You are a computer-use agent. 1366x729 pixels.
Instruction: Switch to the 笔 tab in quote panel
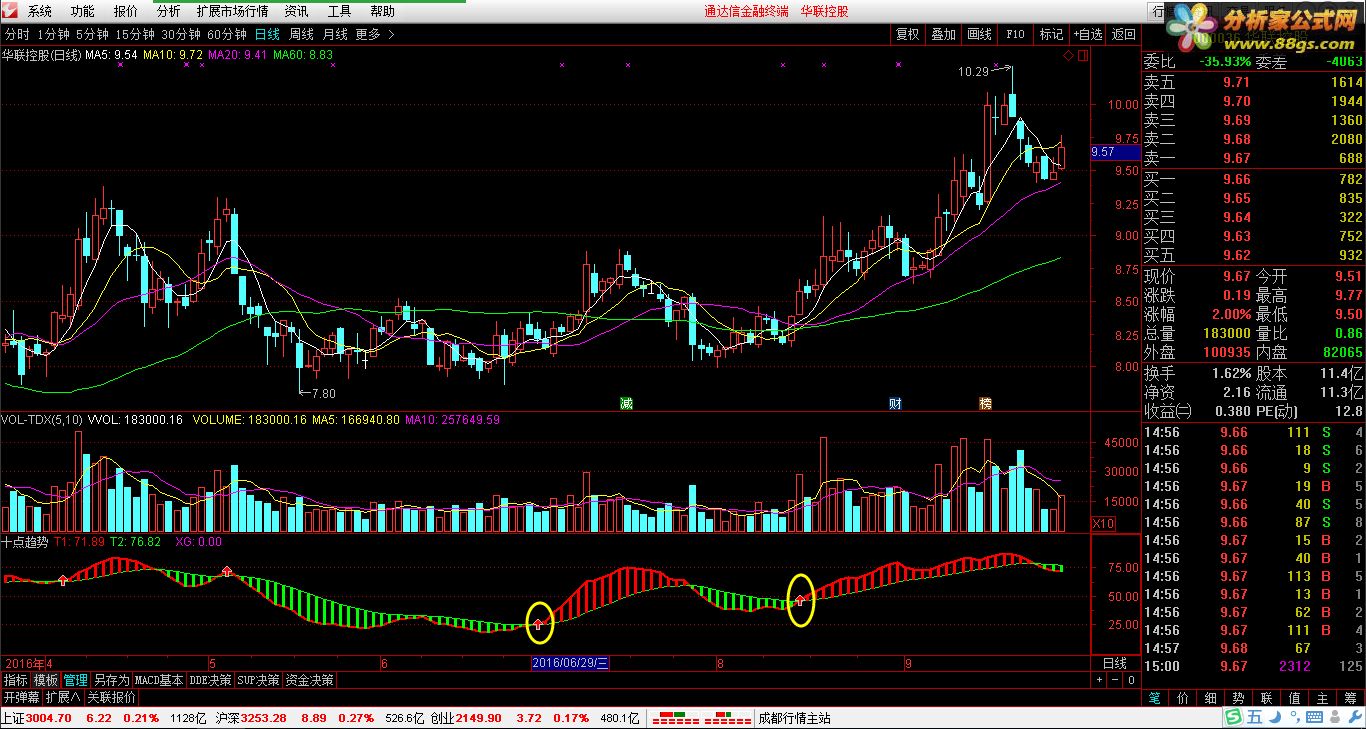1153,698
